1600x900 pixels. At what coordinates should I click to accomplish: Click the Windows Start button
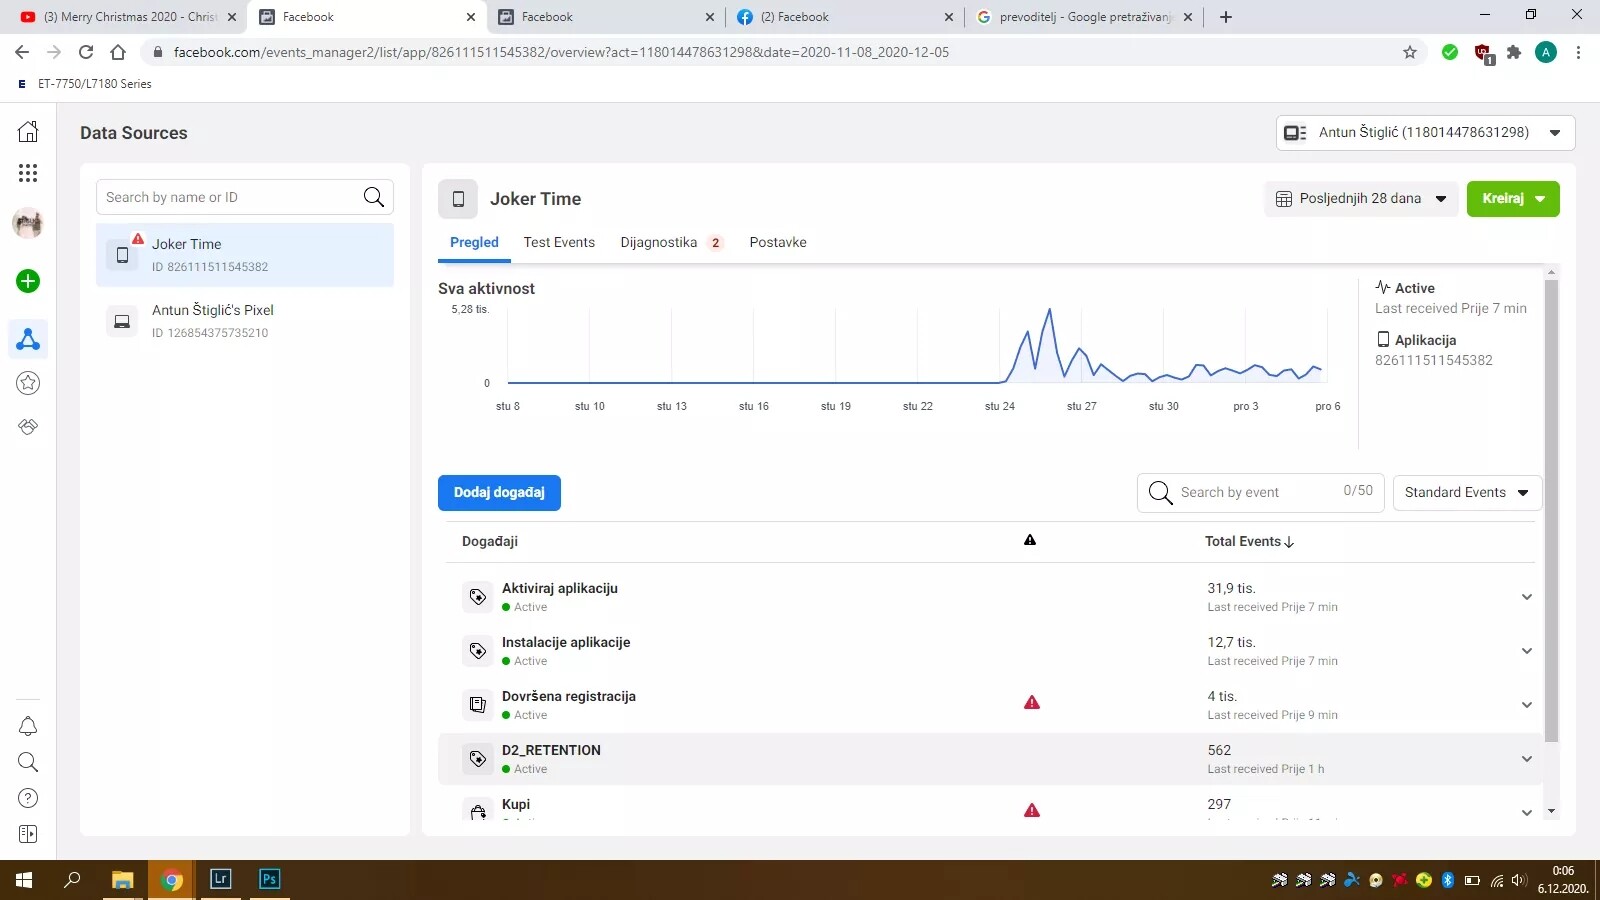pyautogui.click(x=24, y=880)
